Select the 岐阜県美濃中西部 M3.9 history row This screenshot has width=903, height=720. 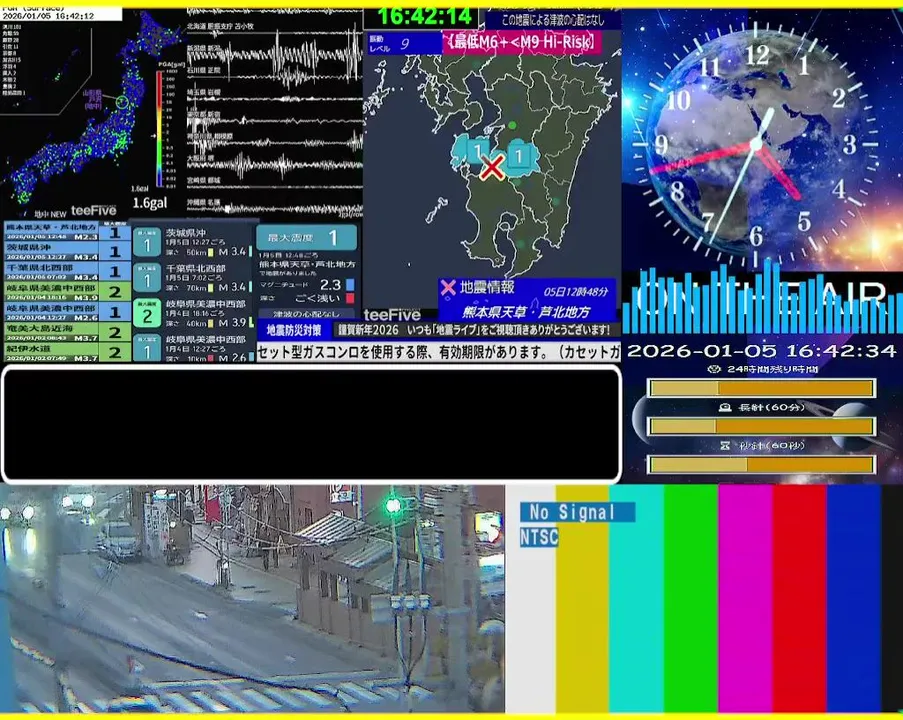[67, 292]
